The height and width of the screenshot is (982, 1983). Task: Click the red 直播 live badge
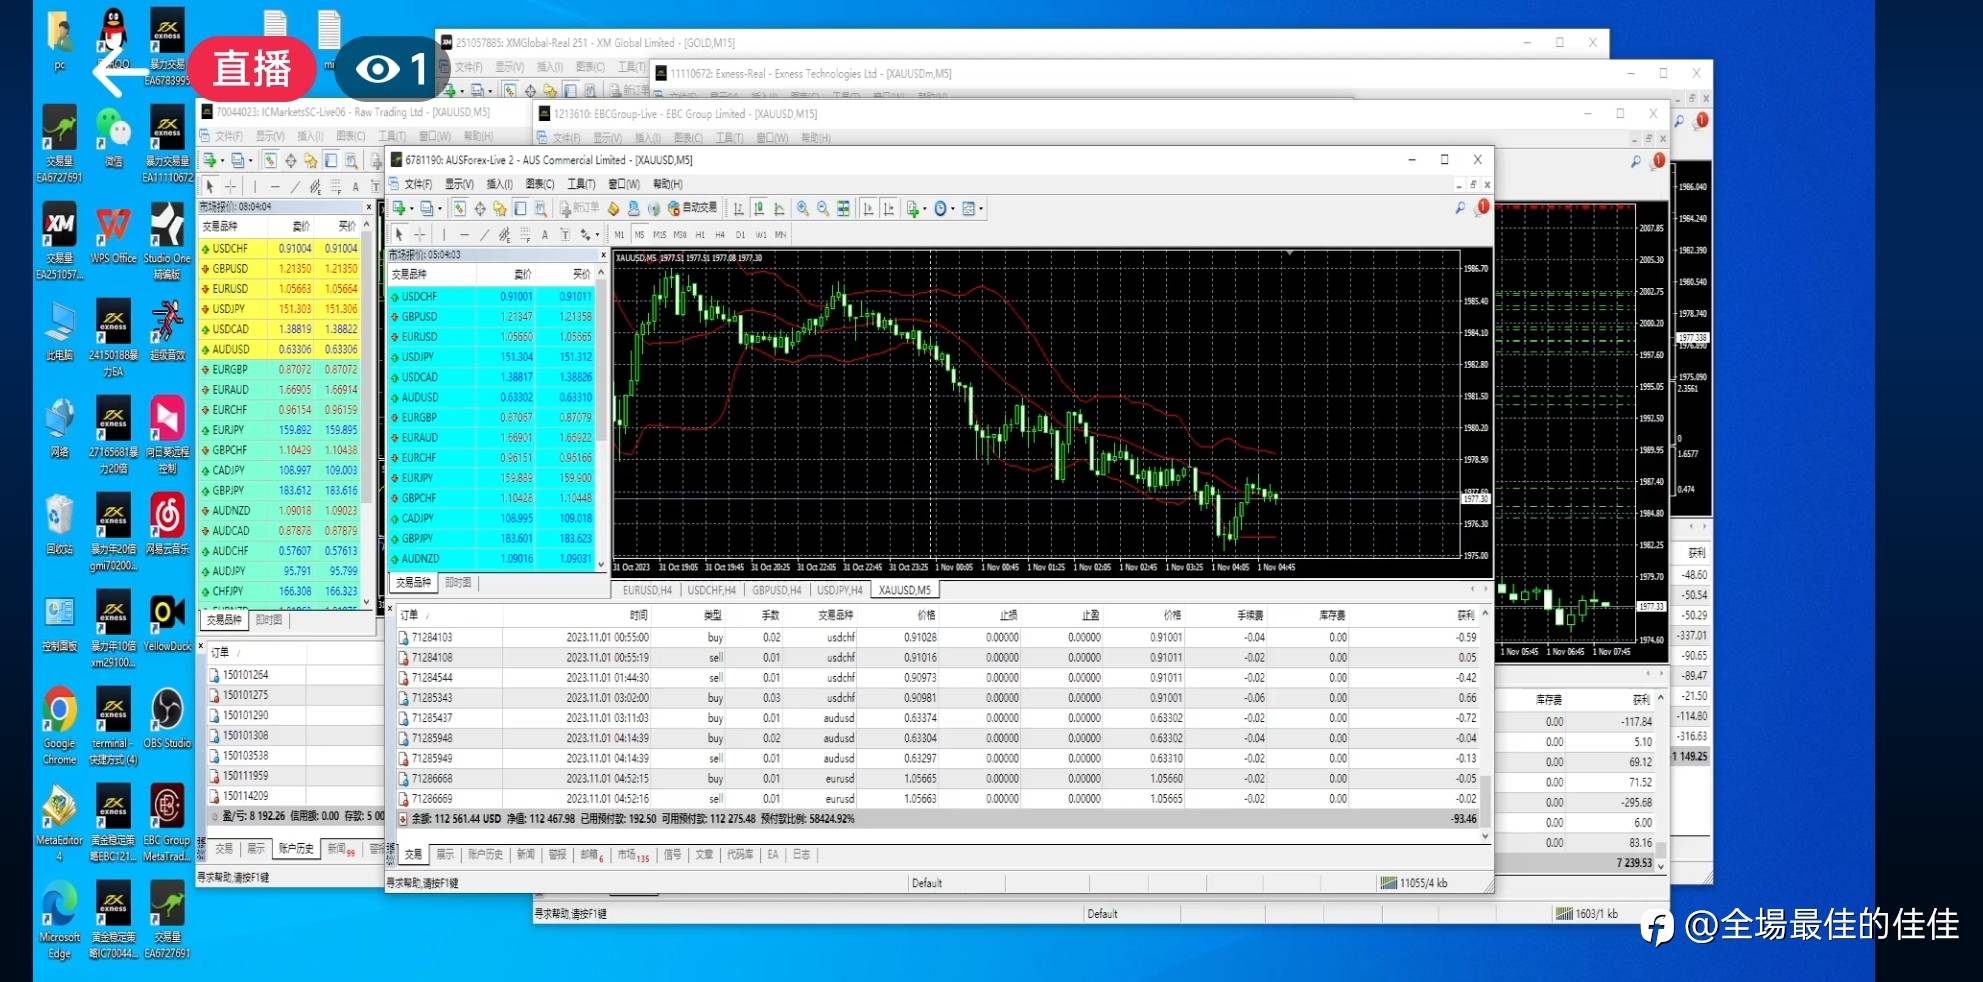click(252, 68)
